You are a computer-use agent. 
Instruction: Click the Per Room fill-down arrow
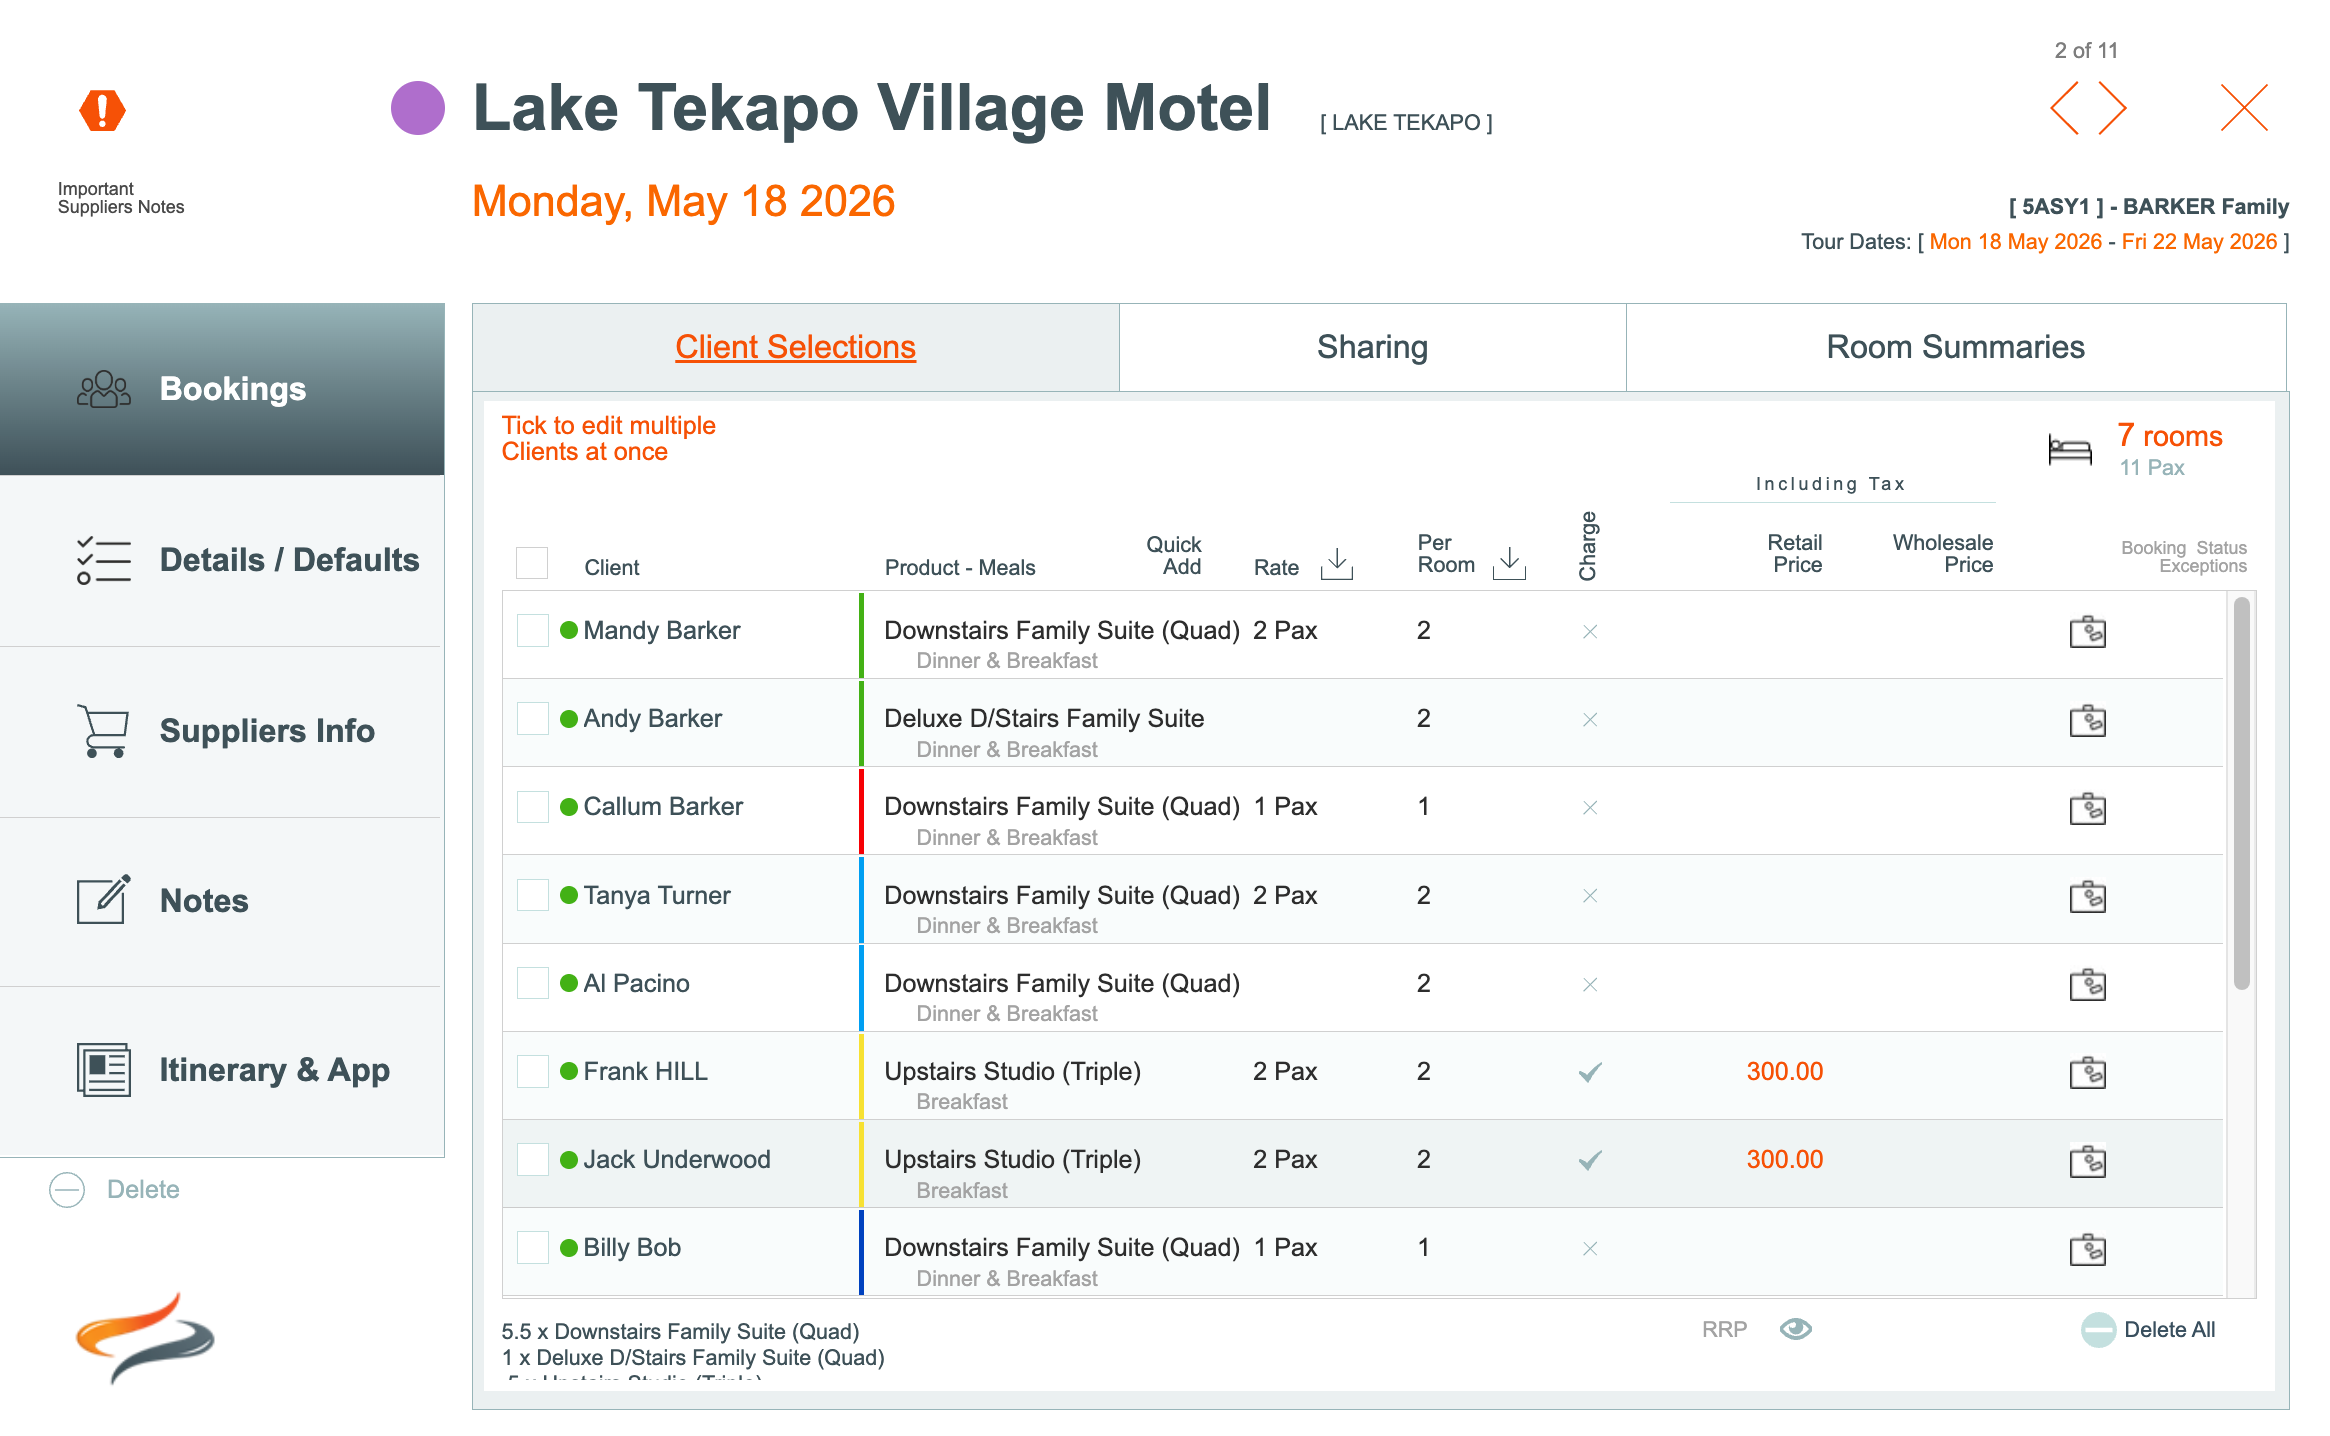[1509, 564]
